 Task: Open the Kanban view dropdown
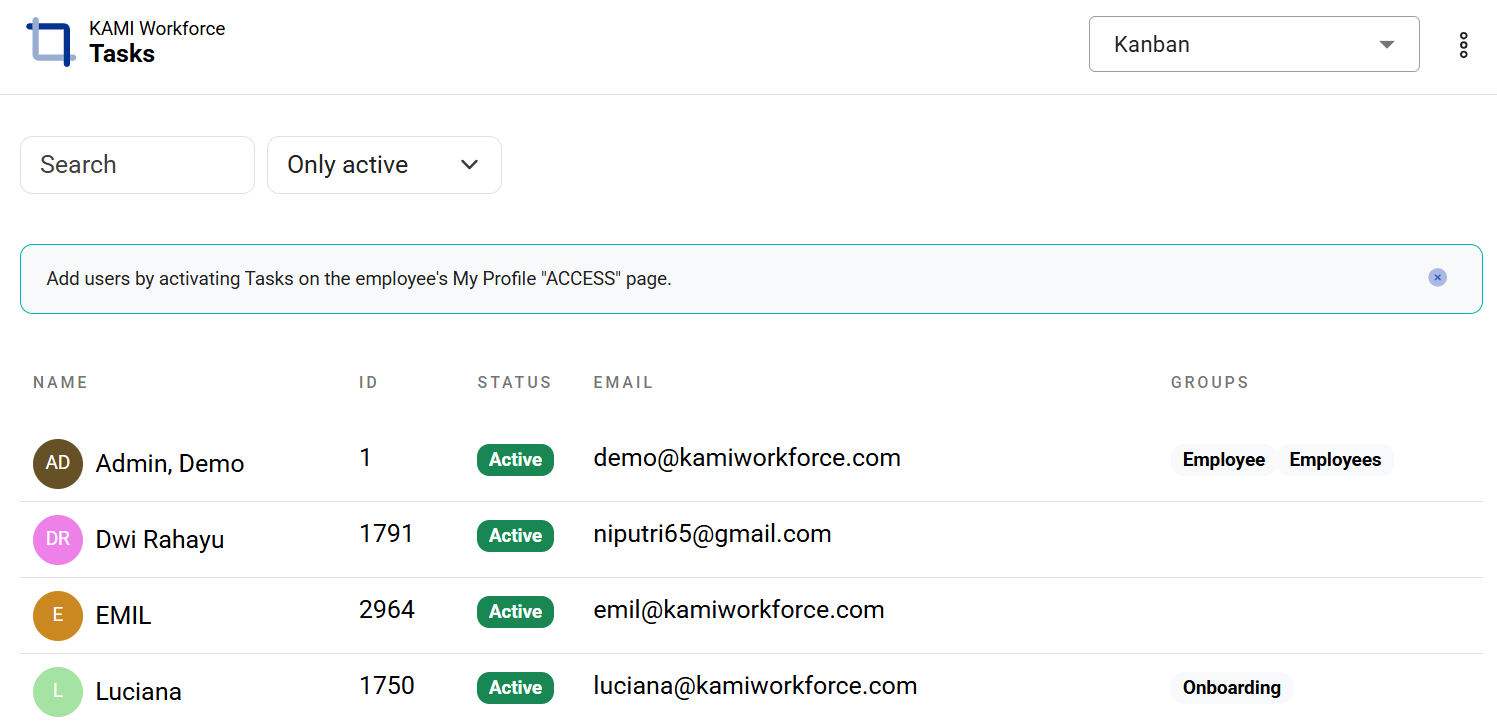(1254, 44)
